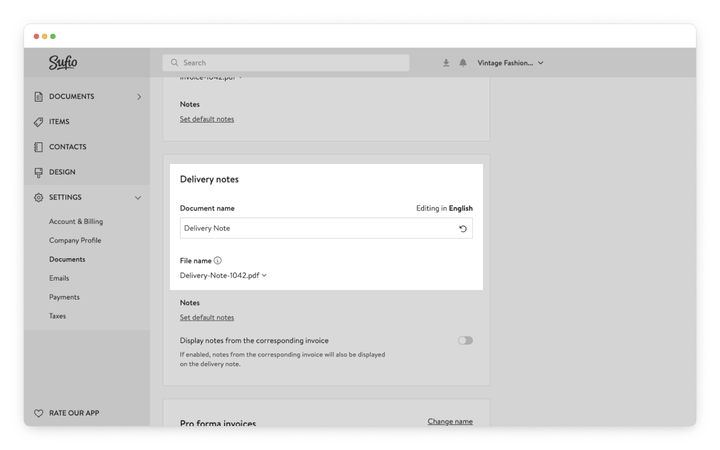Open Payments settings

click(x=64, y=297)
